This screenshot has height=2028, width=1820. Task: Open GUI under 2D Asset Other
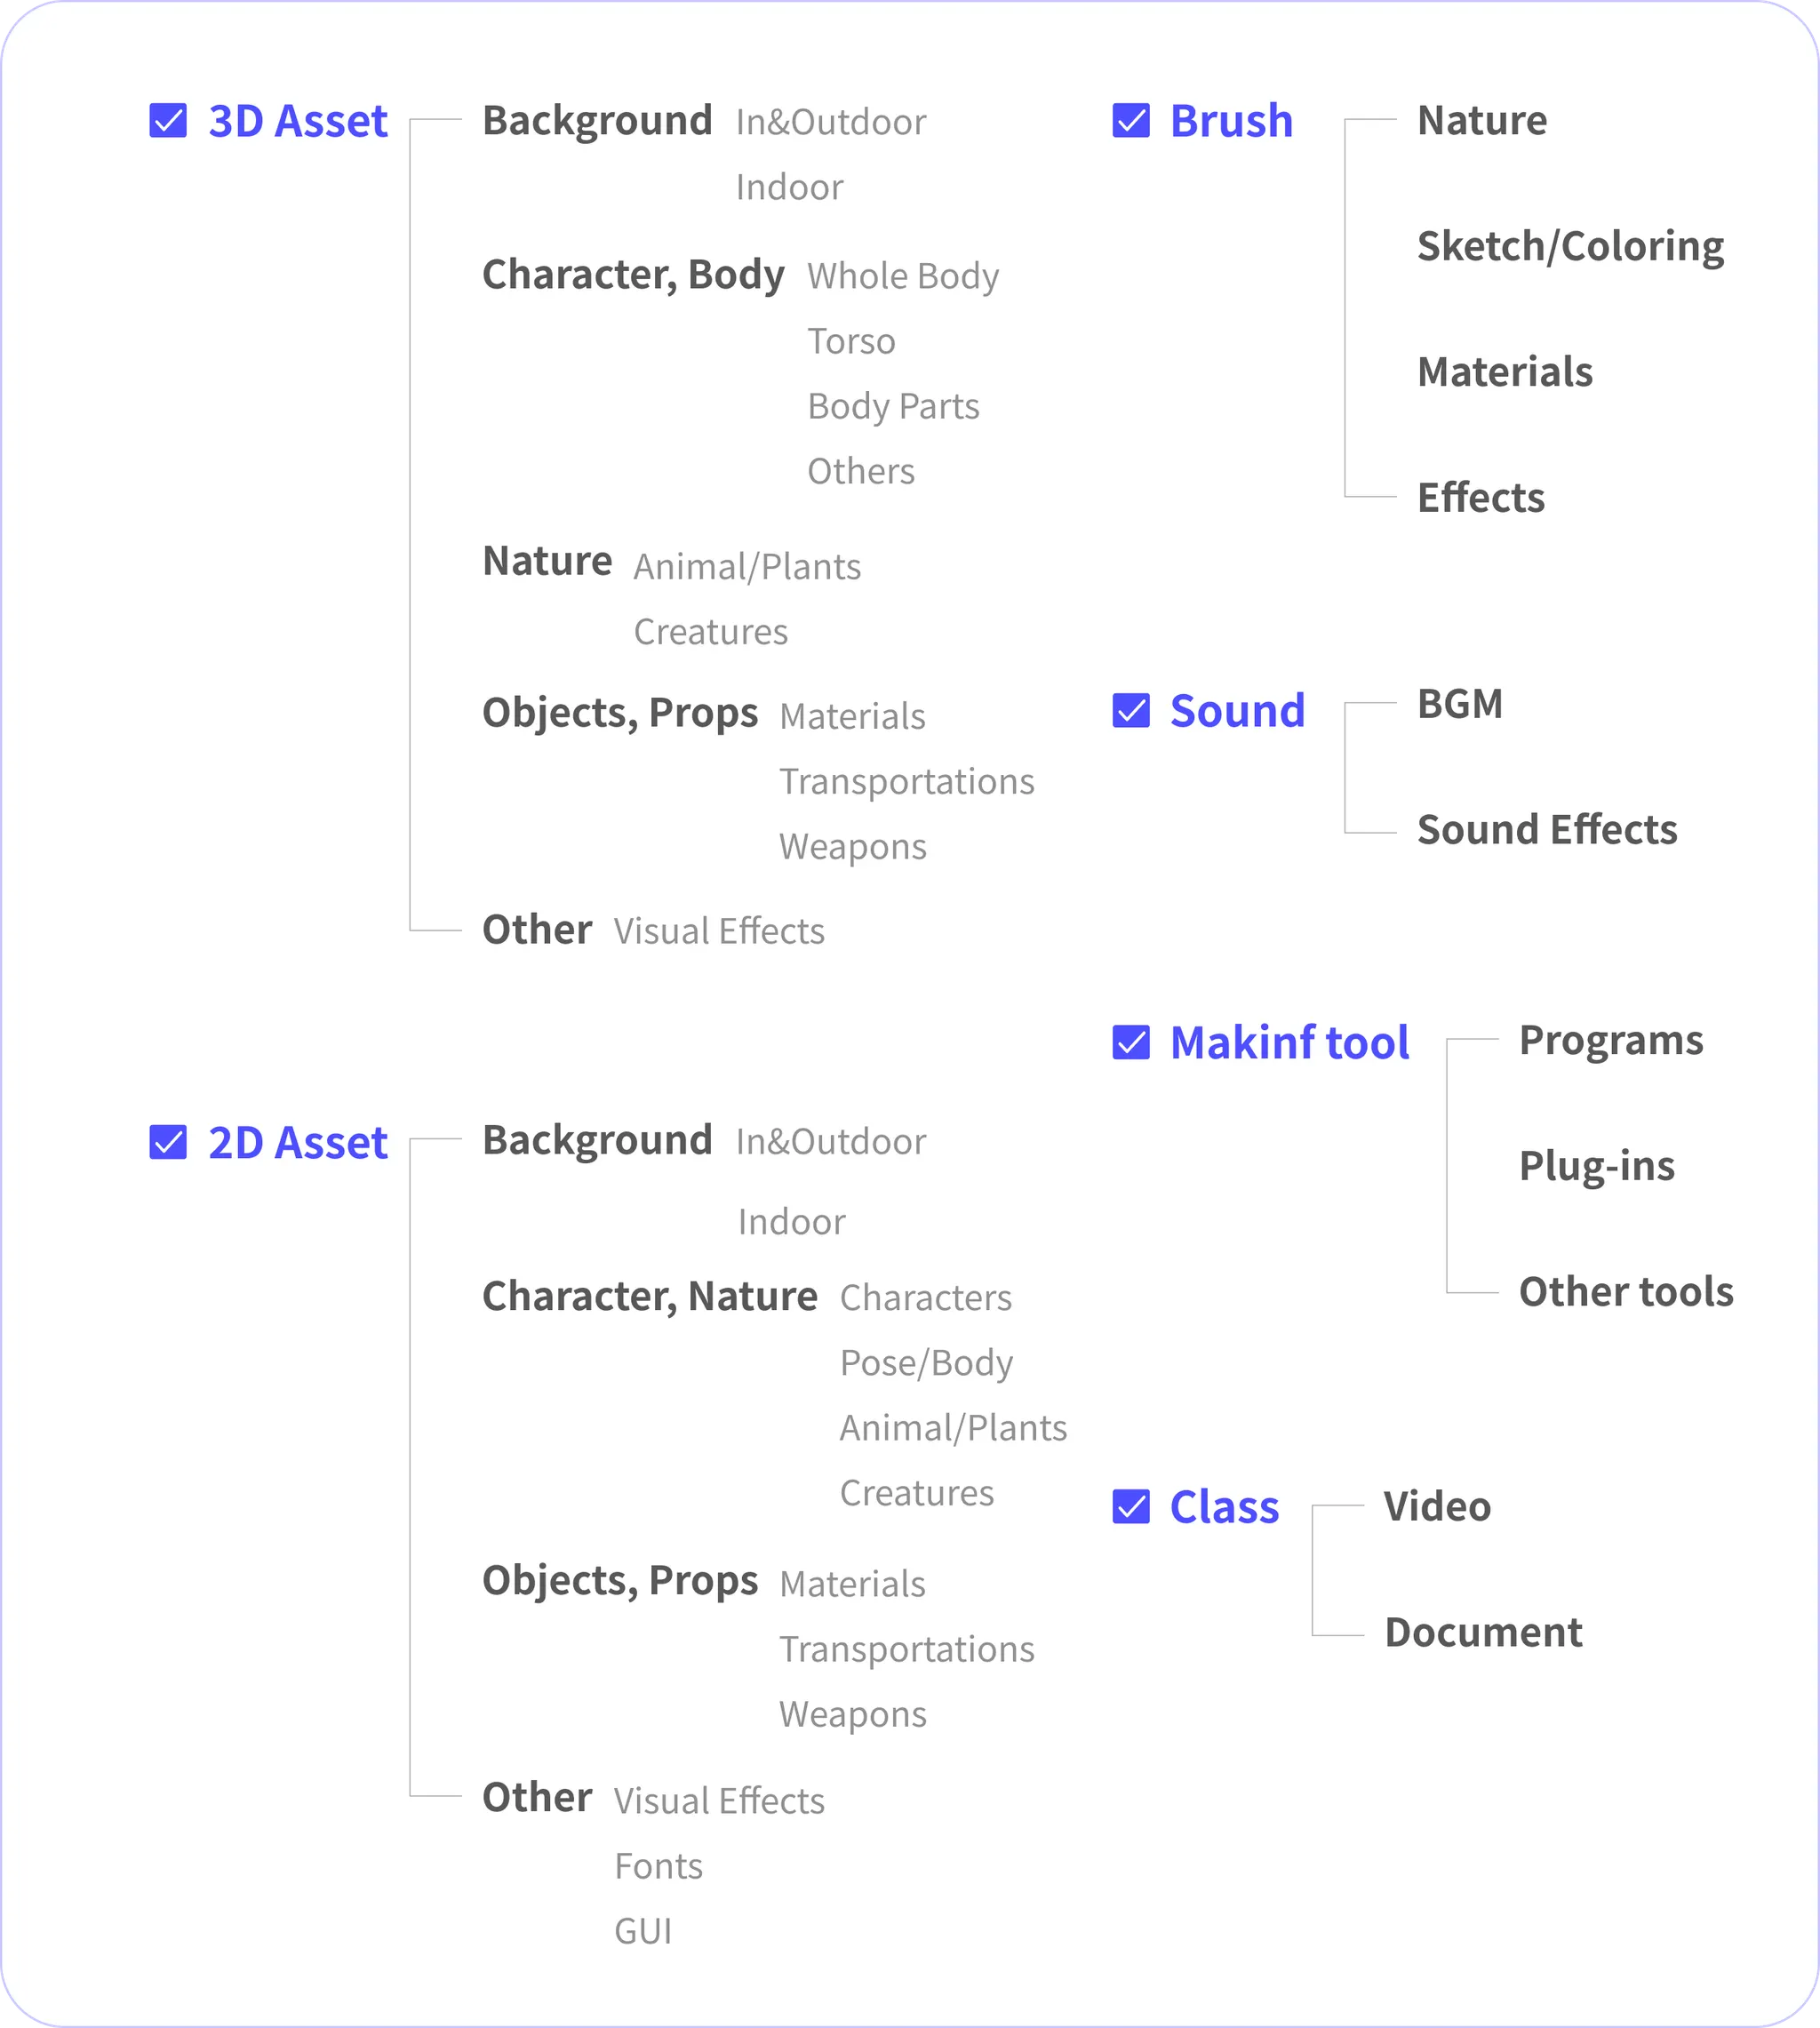pos(643,1931)
